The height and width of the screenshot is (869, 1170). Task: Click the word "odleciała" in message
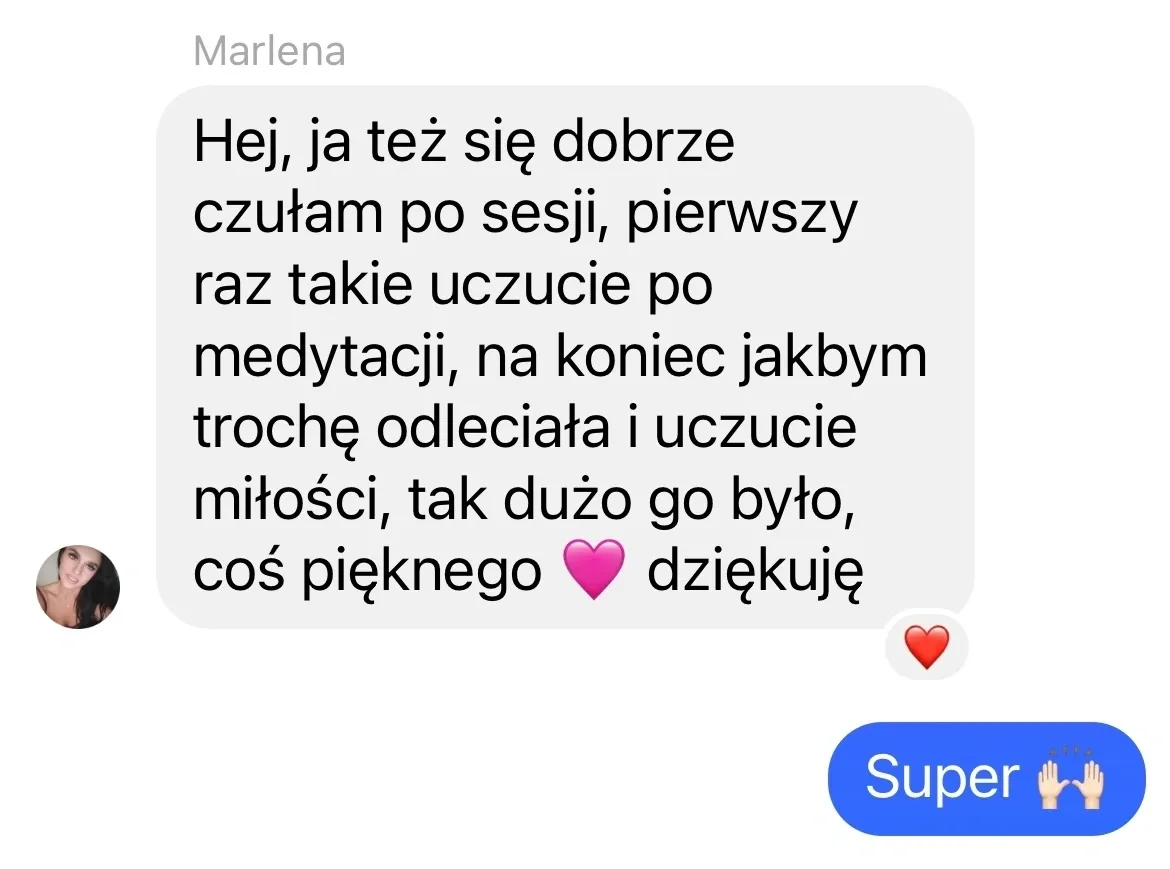(x=492, y=429)
